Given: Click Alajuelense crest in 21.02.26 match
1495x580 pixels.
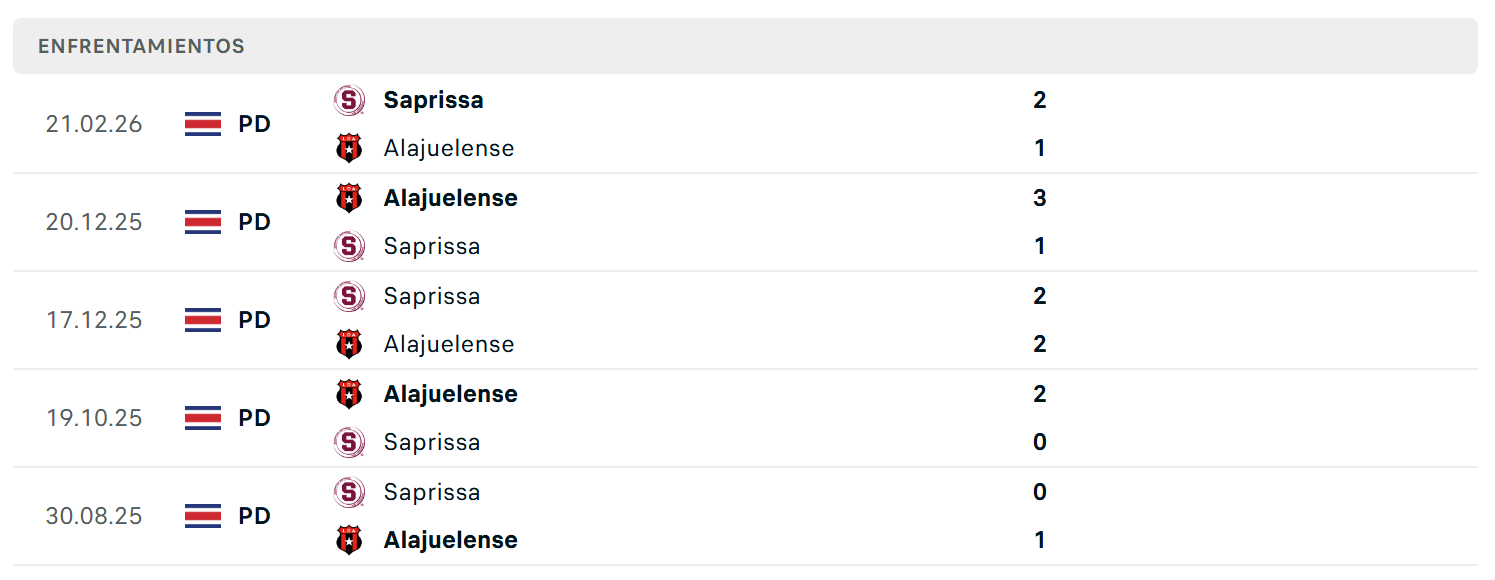Looking at the screenshot, I should [349, 148].
